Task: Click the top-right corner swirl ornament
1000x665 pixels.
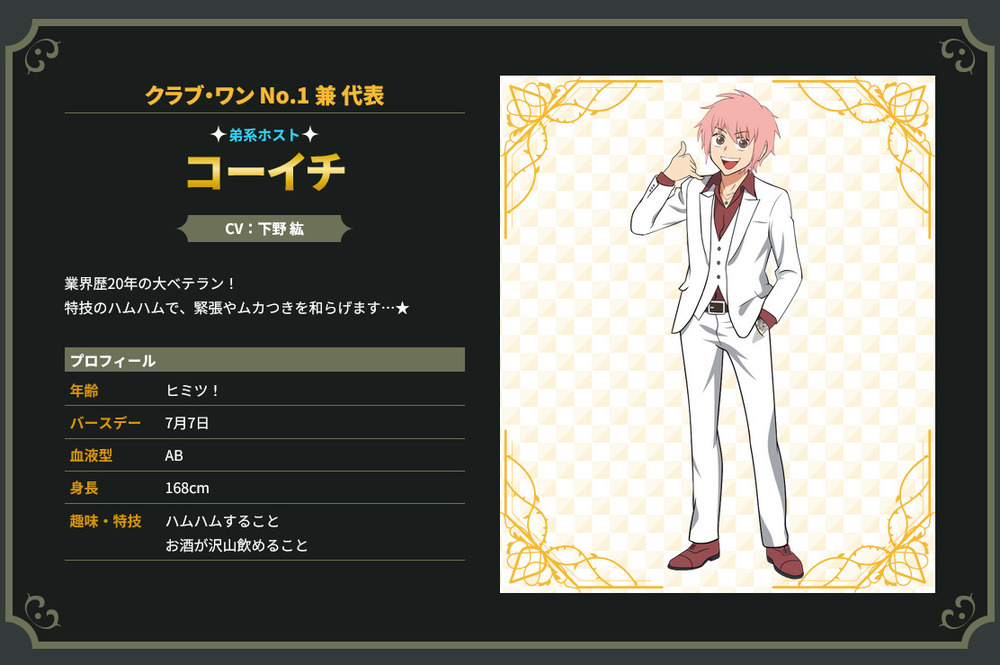Action: coord(958,55)
